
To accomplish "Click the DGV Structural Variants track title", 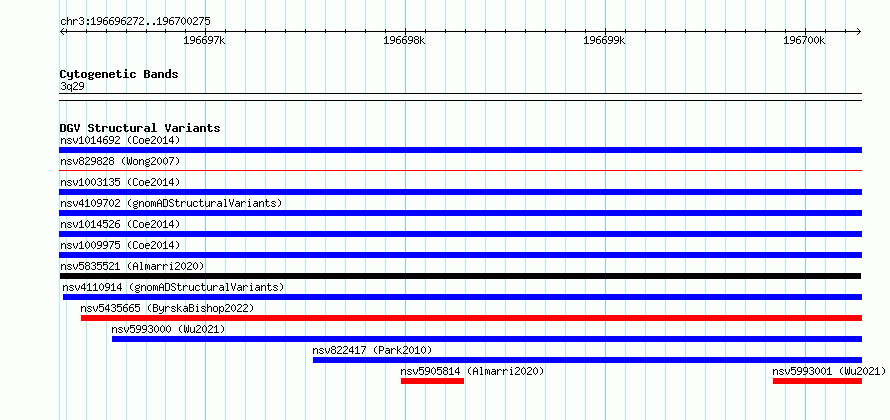I will [x=140, y=128].
